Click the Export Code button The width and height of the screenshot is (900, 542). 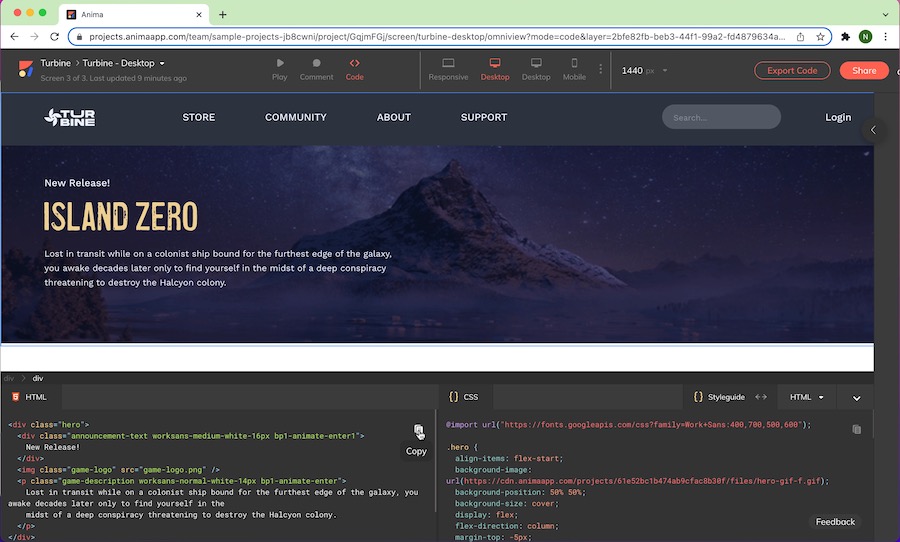pos(792,70)
